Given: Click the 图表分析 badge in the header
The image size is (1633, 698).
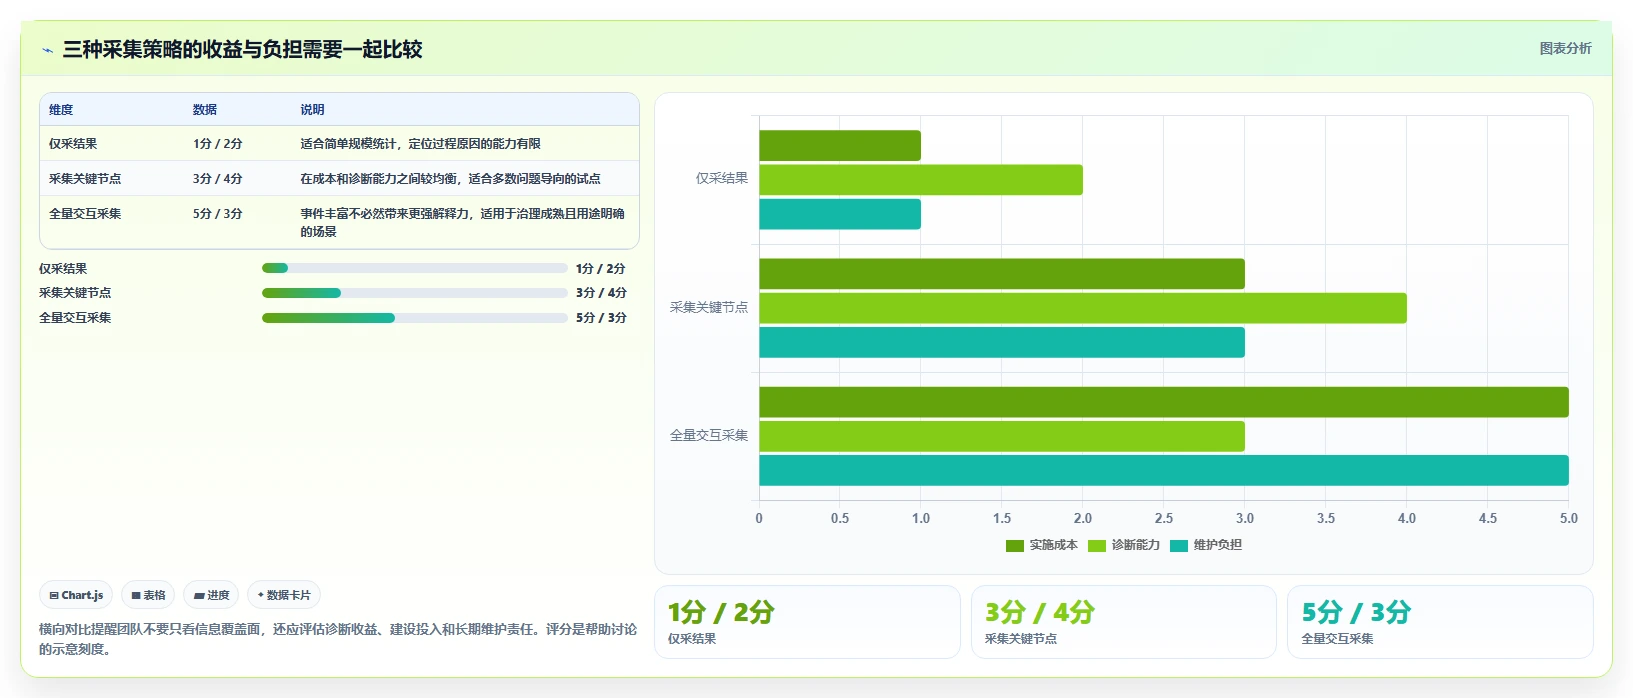Looking at the screenshot, I should point(1565,48).
